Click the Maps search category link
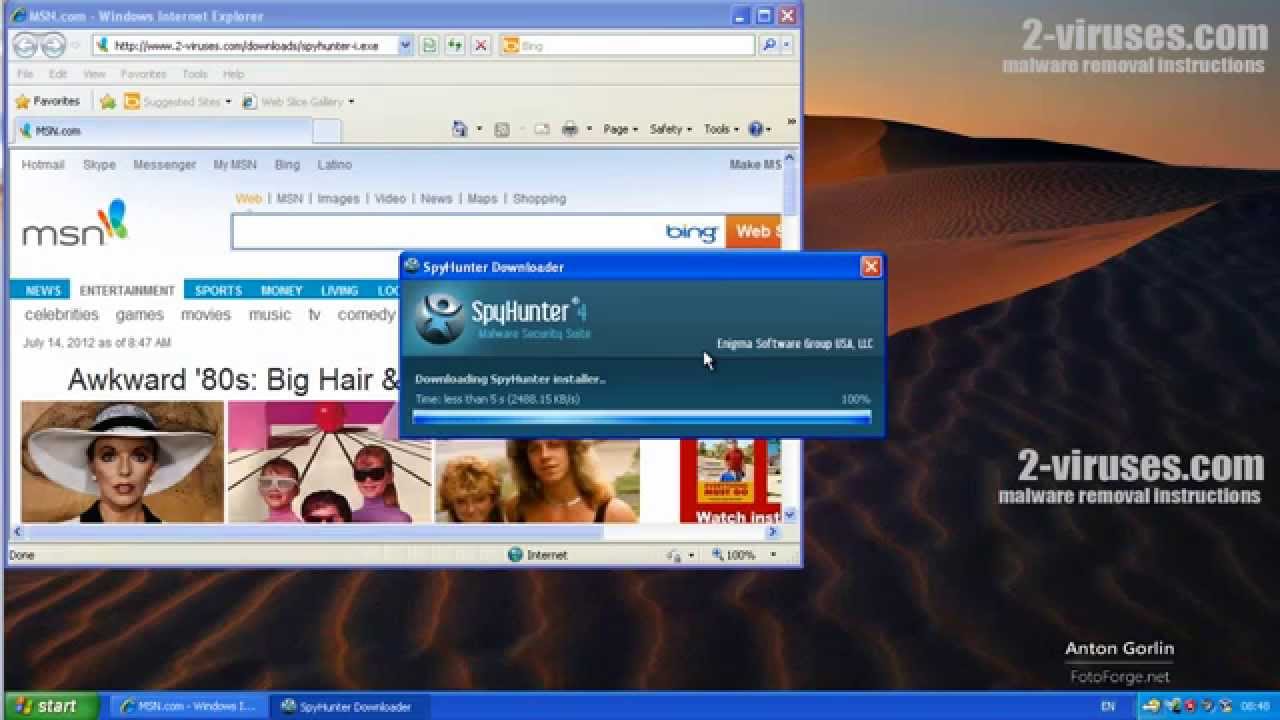 482,199
